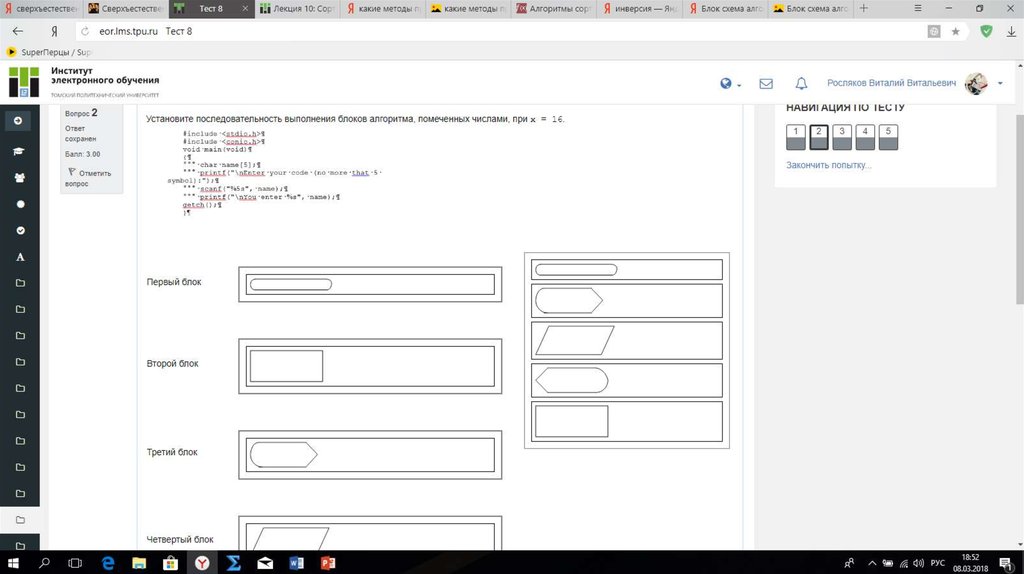The image size is (1024, 574).
Task: Bookmark page with the star icon
Action: pos(956,31)
